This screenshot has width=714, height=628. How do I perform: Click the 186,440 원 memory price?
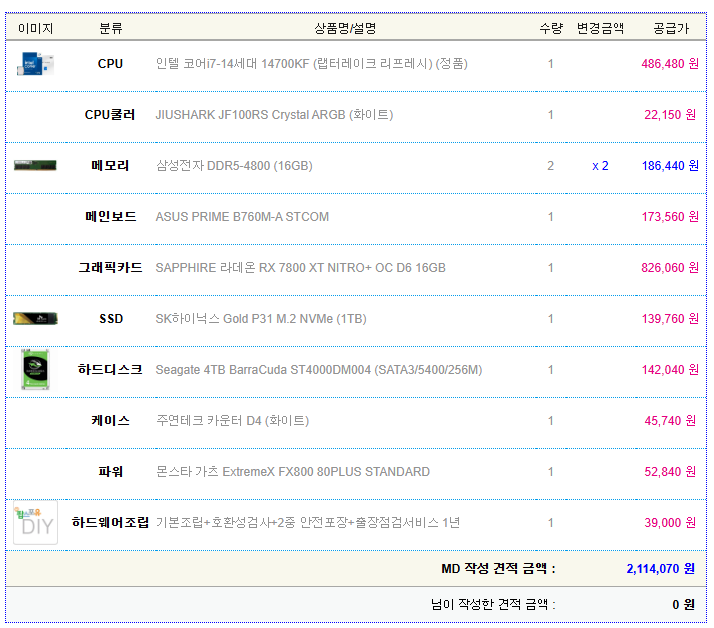(x=670, y=166)
